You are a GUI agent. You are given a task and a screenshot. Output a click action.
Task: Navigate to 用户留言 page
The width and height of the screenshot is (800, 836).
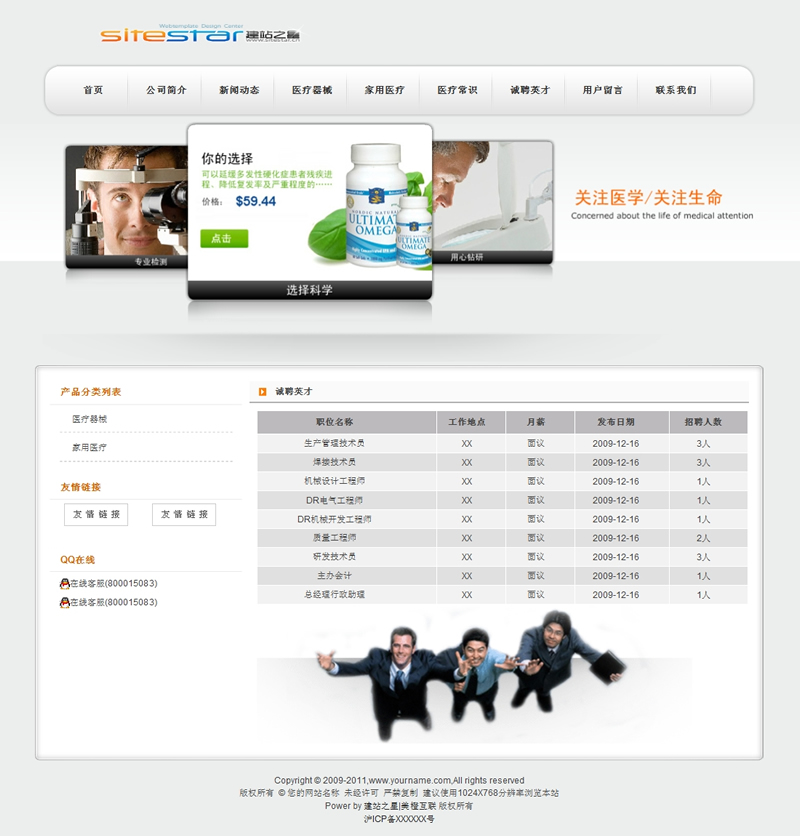point(603,90)
